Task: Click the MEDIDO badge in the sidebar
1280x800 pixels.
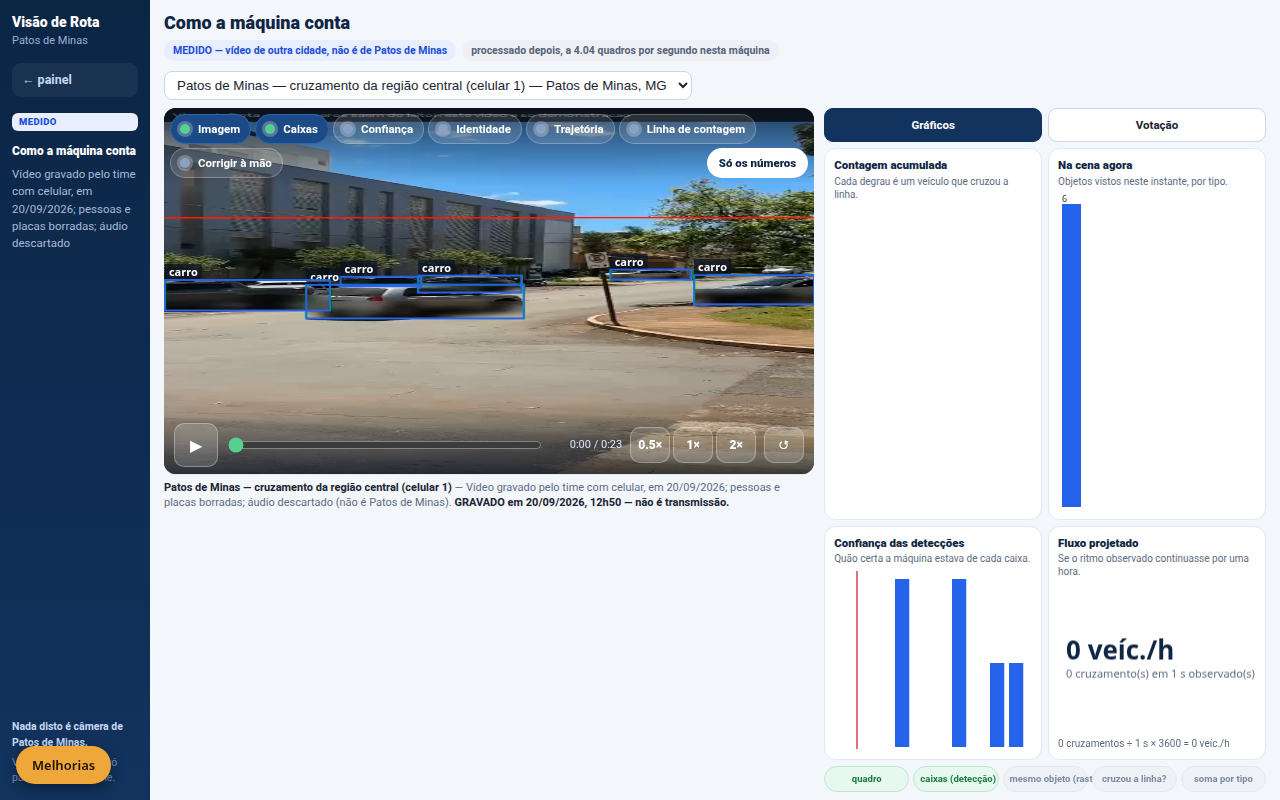Action: (75, 122)
